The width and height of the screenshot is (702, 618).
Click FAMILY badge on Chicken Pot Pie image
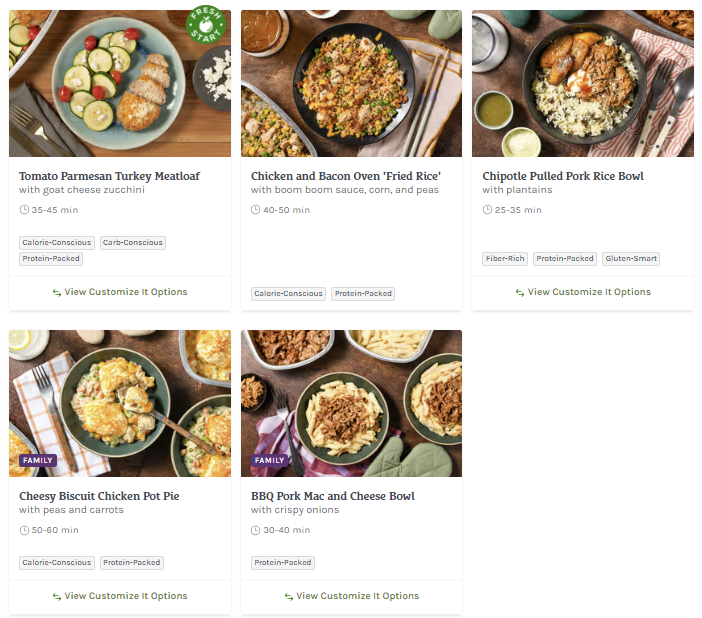[38, 460]
